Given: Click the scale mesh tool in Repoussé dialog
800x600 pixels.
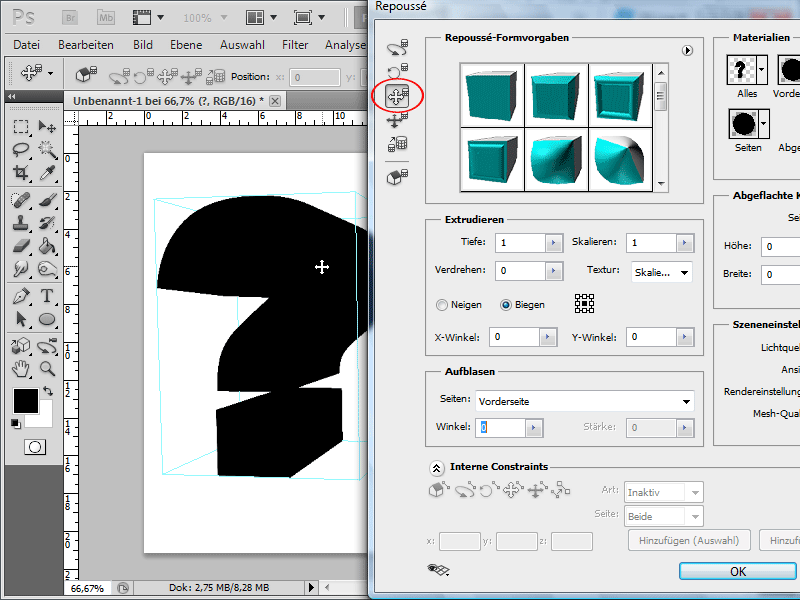Looking at the screenshot, I should point(397,144).
